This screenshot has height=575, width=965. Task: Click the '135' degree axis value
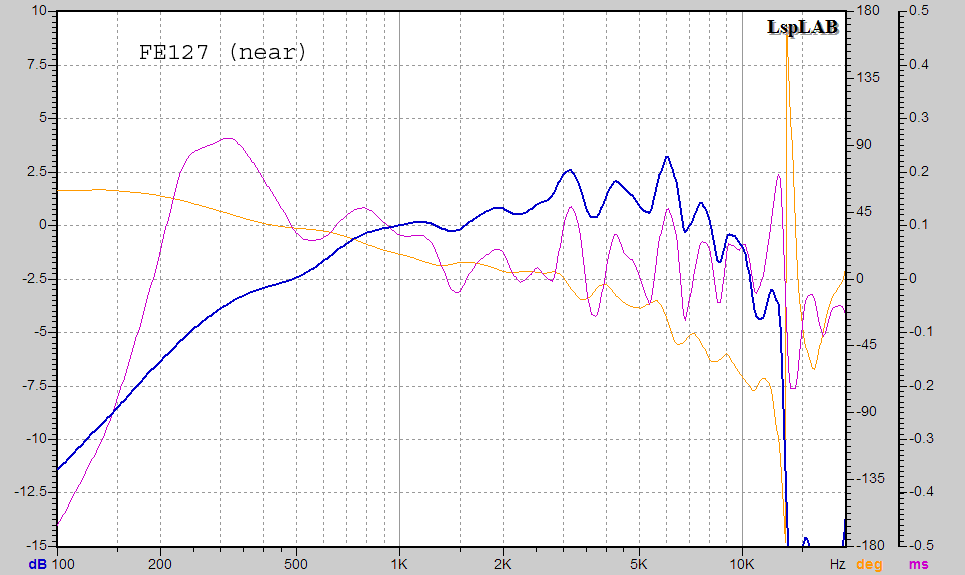[x=868, y=78]
